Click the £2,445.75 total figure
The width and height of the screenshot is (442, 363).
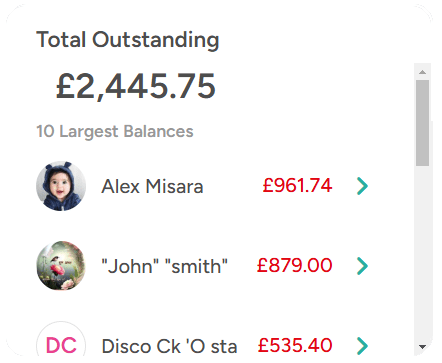pos(136,86)
